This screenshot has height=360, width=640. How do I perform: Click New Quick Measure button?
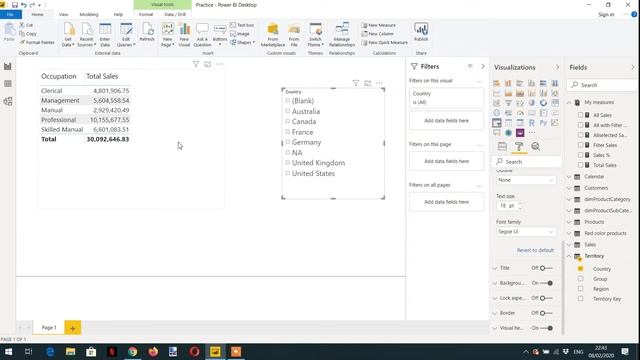(x=384, y=42)
